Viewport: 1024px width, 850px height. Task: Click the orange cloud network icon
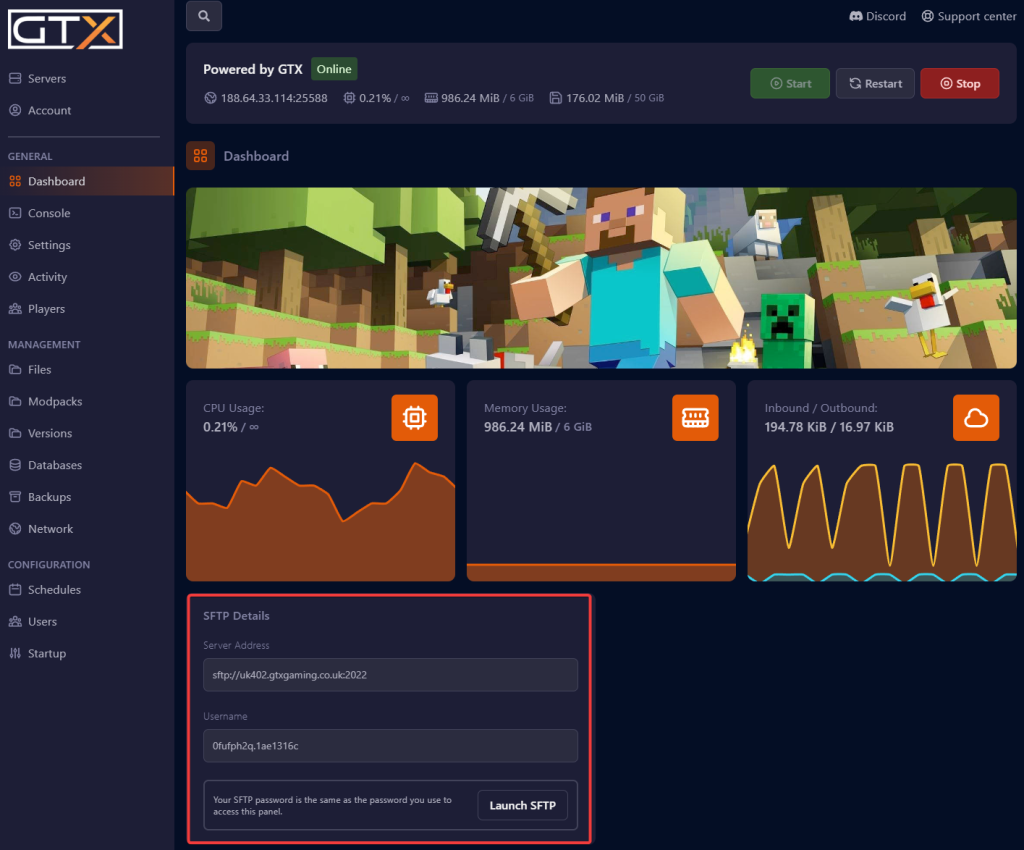click(976, 418)
